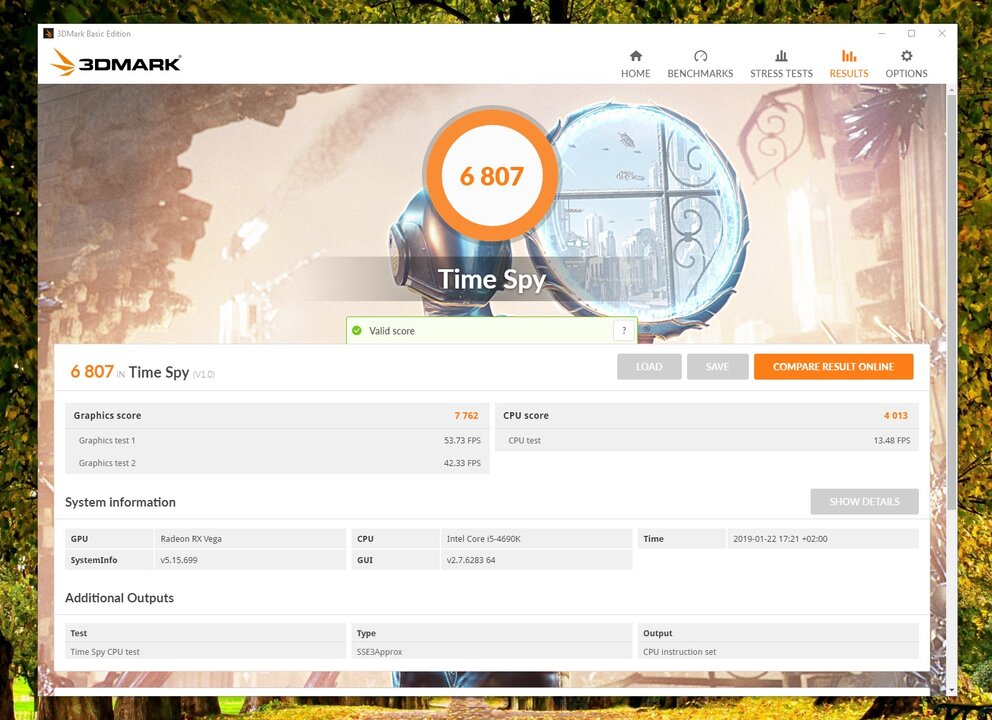The width and height of the screenshot is (992, 720).
Task: Open the Stress Tests chart icon
Action: click(781, 56)
